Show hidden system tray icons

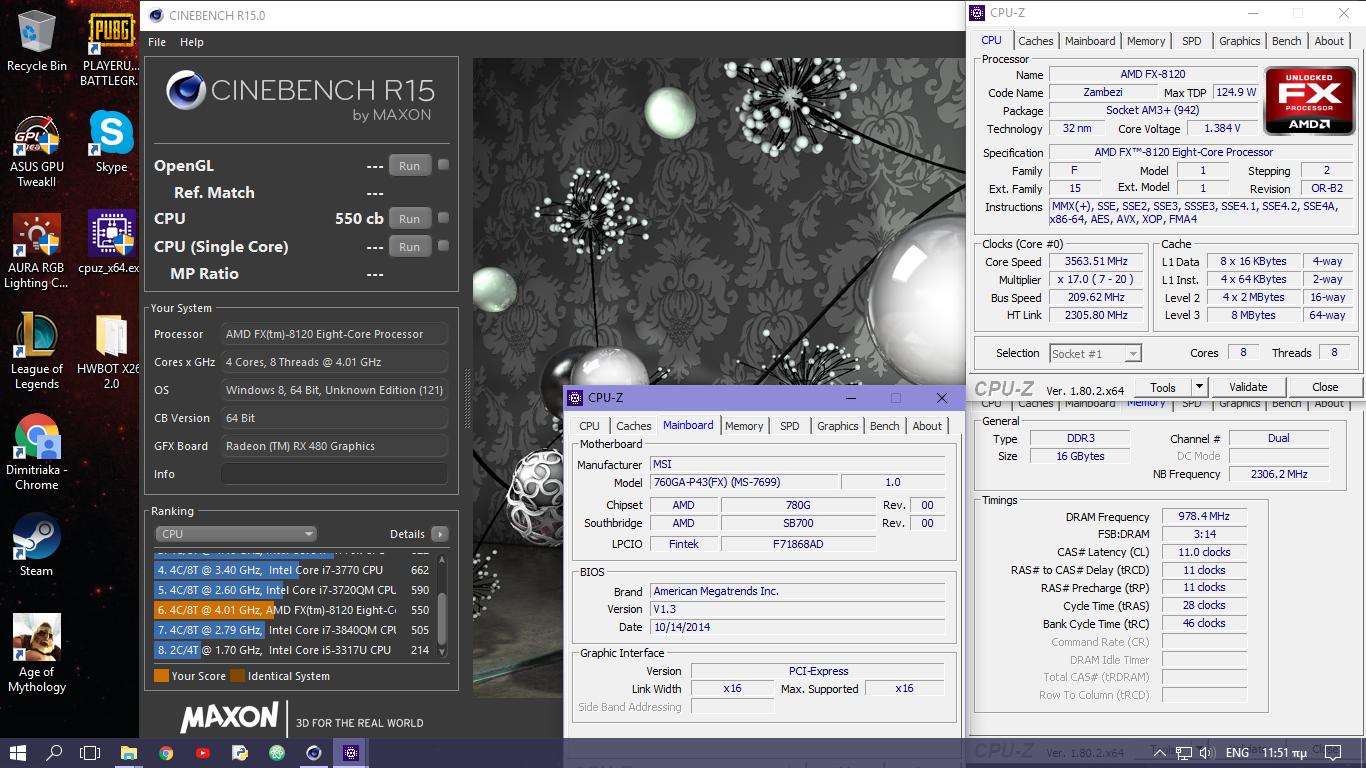(1160, 753)
